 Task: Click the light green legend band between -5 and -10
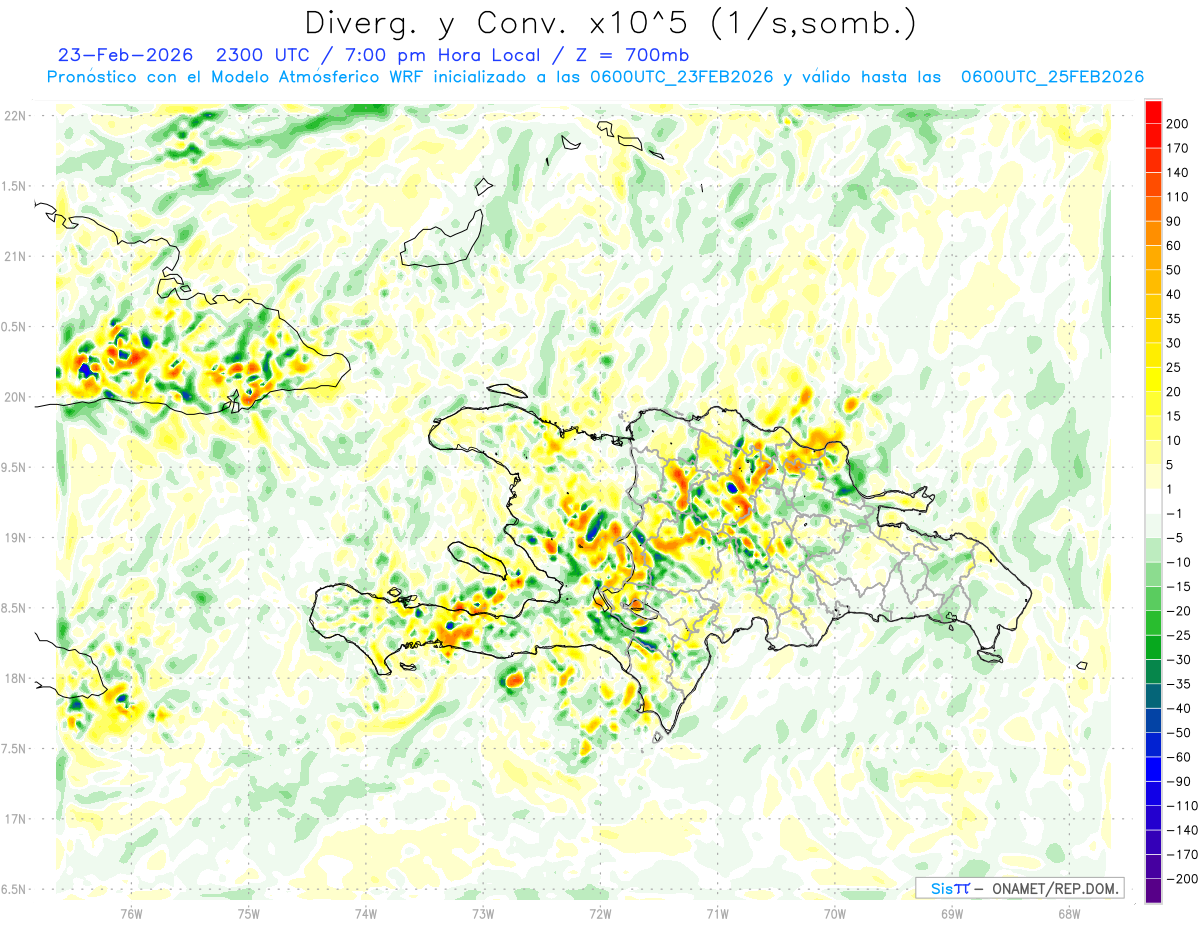coord(1153,550)
